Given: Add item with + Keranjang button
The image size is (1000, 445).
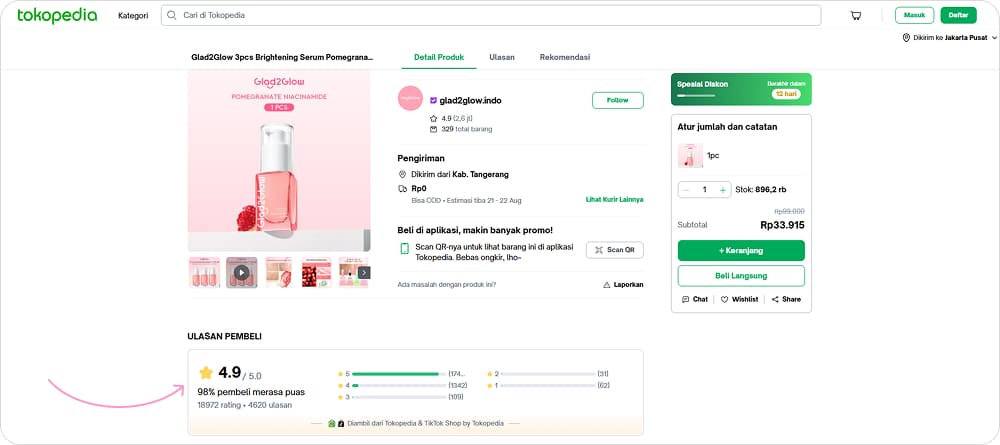Looking at the screenshot, I should (x=741, y=251).
